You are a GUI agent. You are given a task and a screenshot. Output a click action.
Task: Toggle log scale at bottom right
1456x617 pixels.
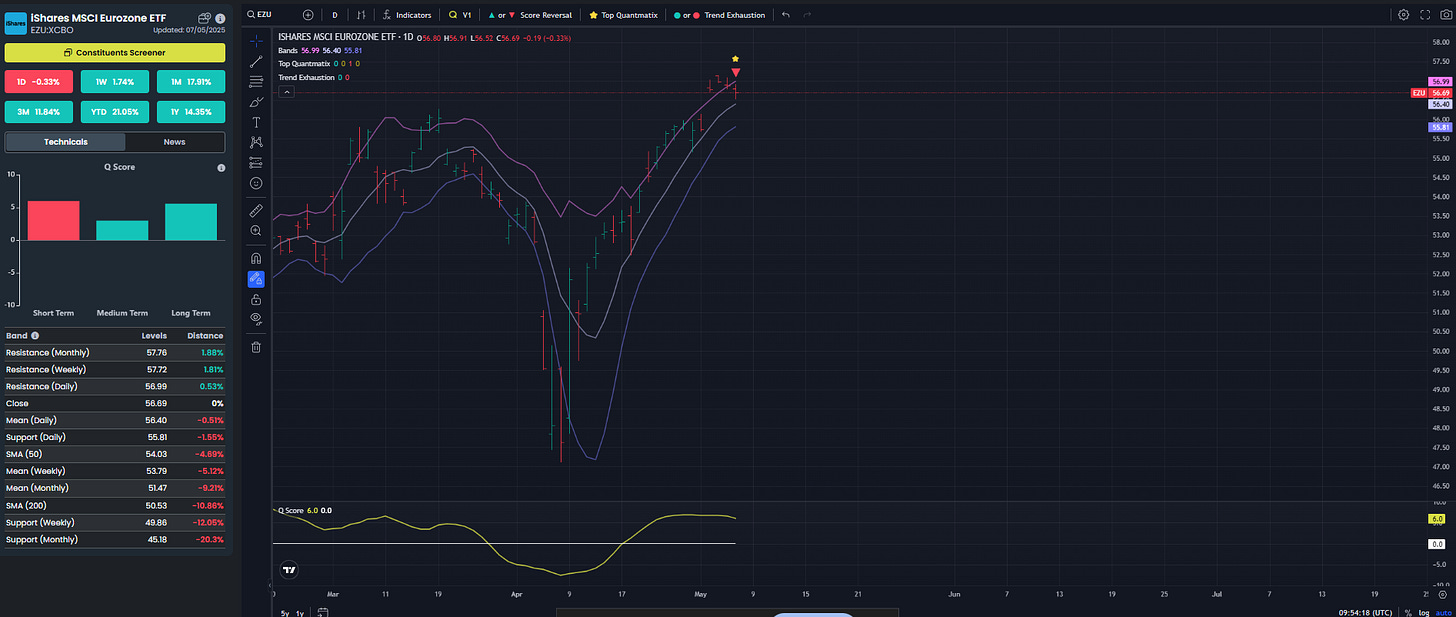point(1423,612)
